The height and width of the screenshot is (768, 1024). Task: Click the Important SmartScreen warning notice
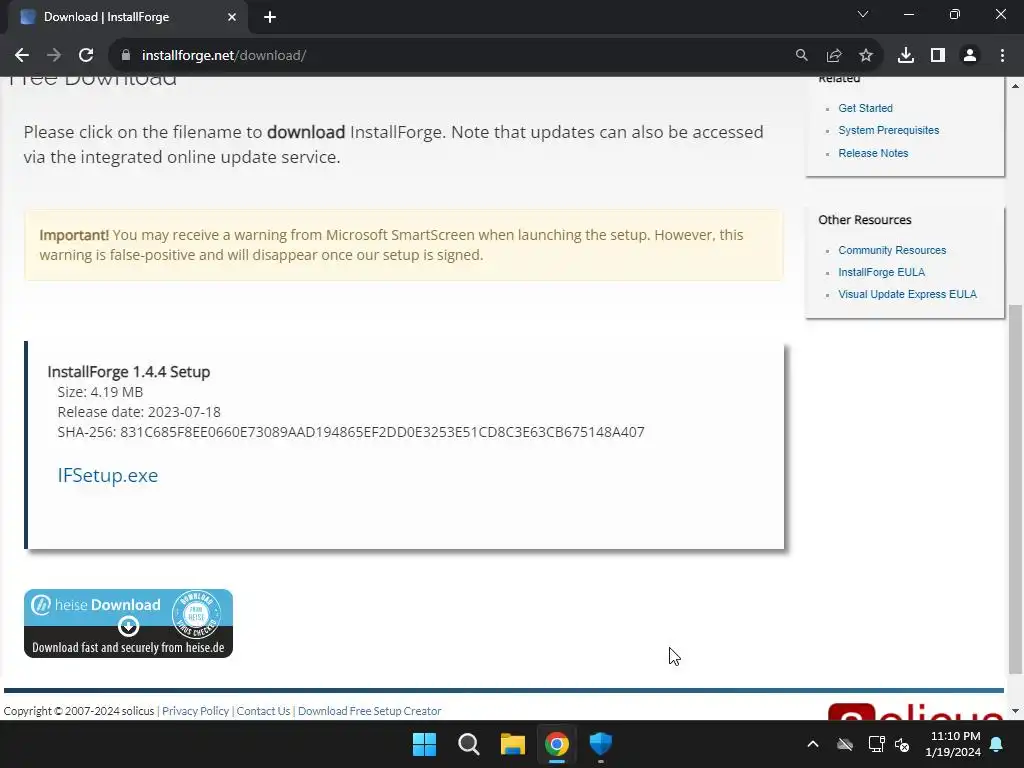point(404,245)
